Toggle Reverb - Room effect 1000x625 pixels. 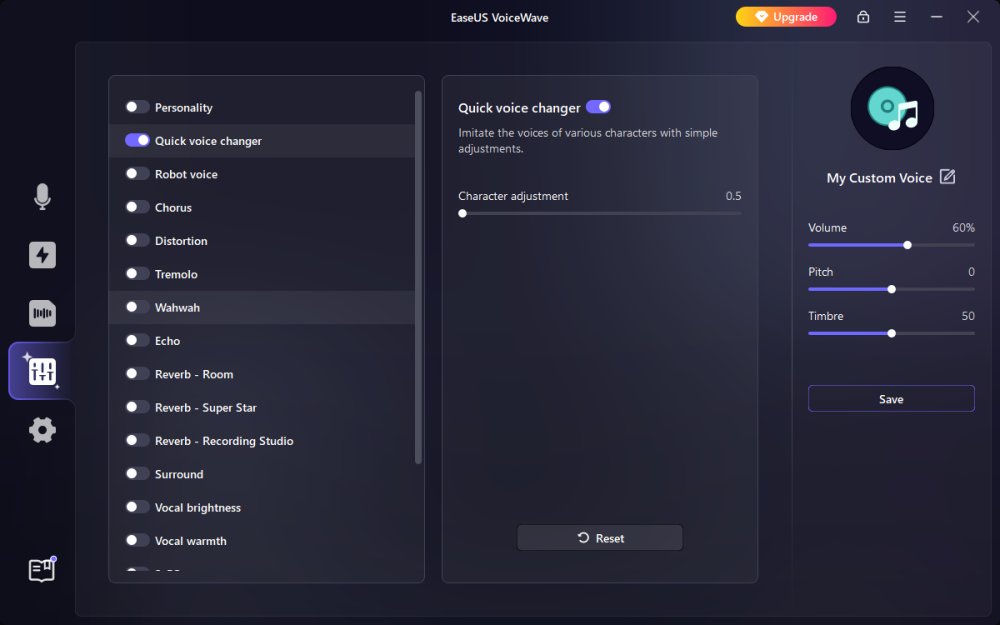click(x=137, y=373)
